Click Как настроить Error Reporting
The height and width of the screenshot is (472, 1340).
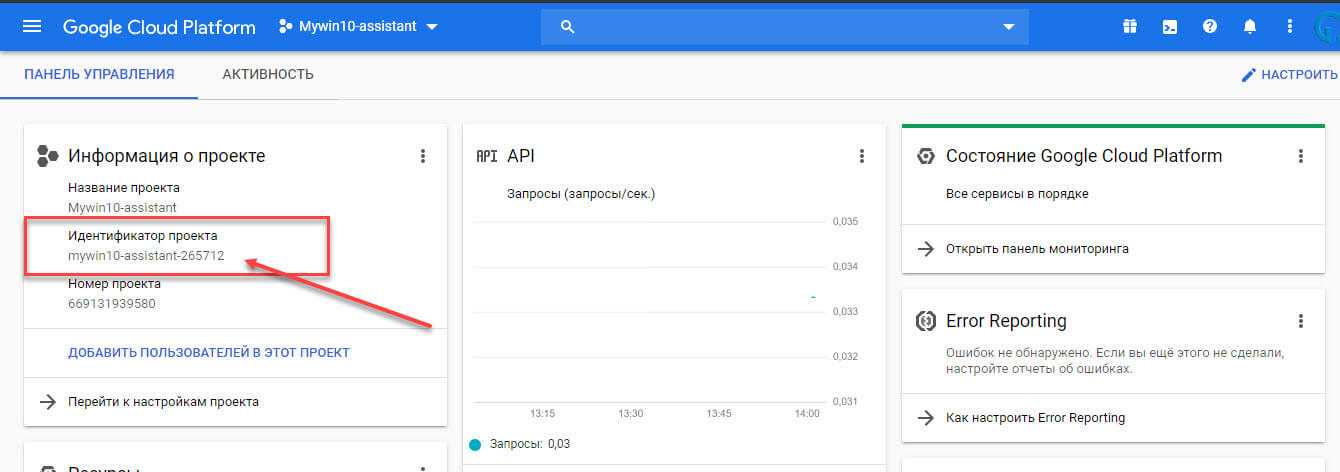coord(1035,418)
